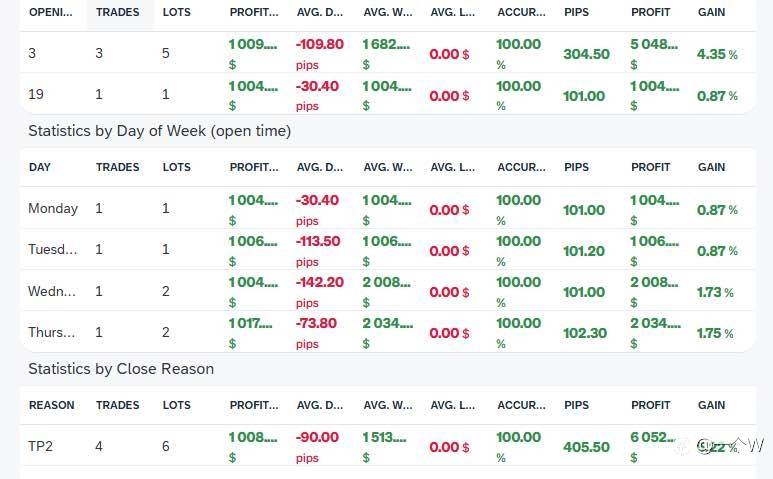Click the 1.75 % gain value
773x479 pixels.
(x=716, y=333)
